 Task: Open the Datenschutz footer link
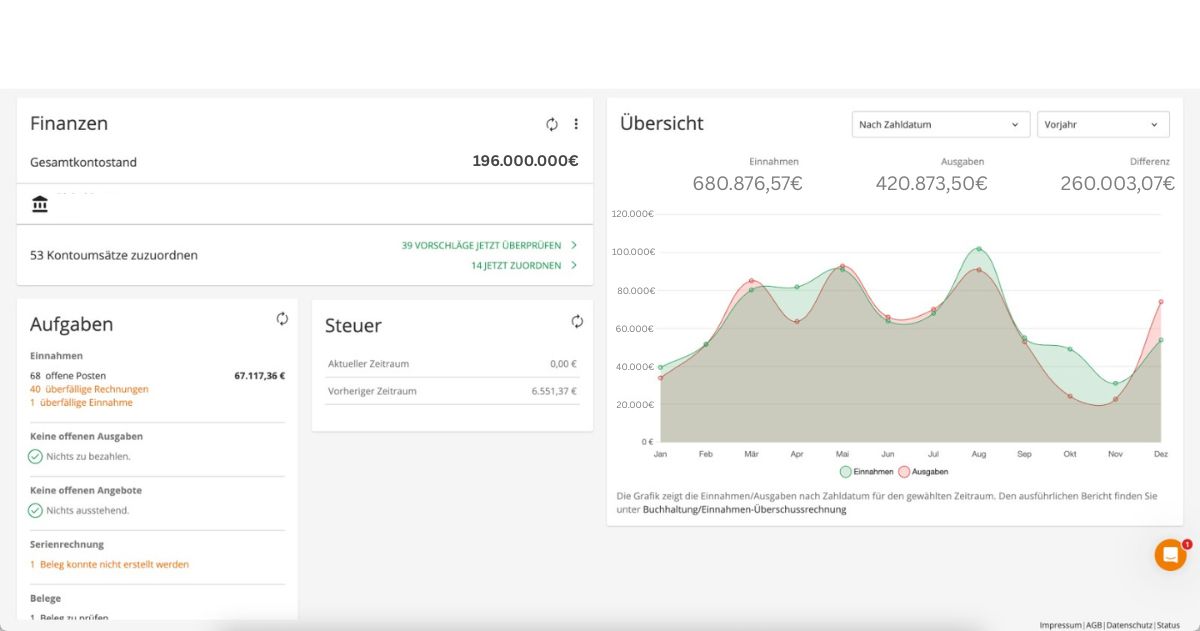(1129, 625)
